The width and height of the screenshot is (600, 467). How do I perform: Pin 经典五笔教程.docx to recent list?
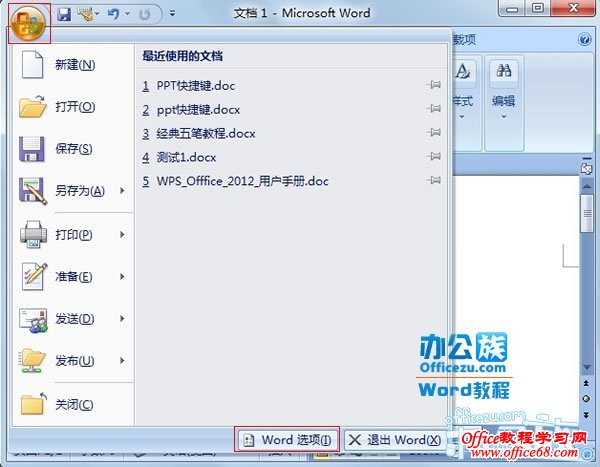pyautogui.click(x=434, y=132)
